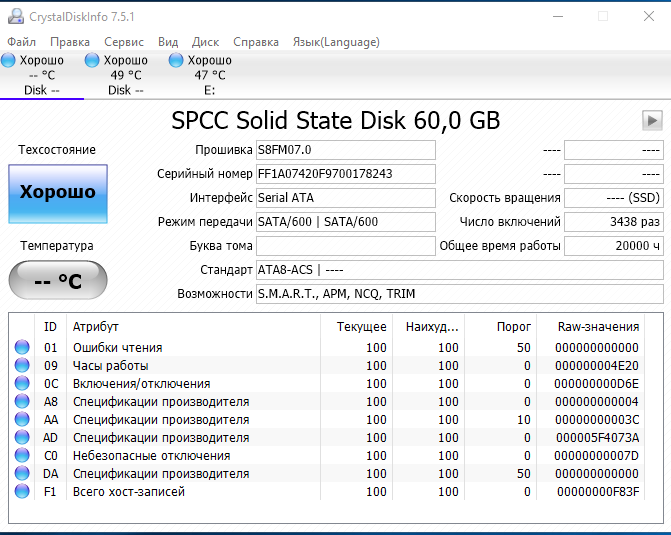Click status orb for Небезопасные отключения row

[x=22, y=456]
